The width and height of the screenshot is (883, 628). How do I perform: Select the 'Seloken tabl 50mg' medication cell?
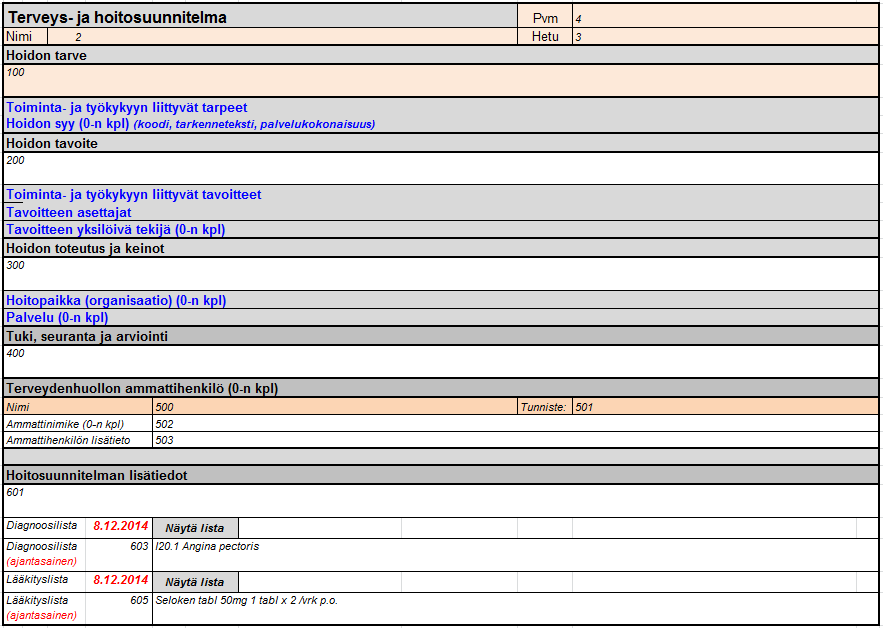[515, 609]
